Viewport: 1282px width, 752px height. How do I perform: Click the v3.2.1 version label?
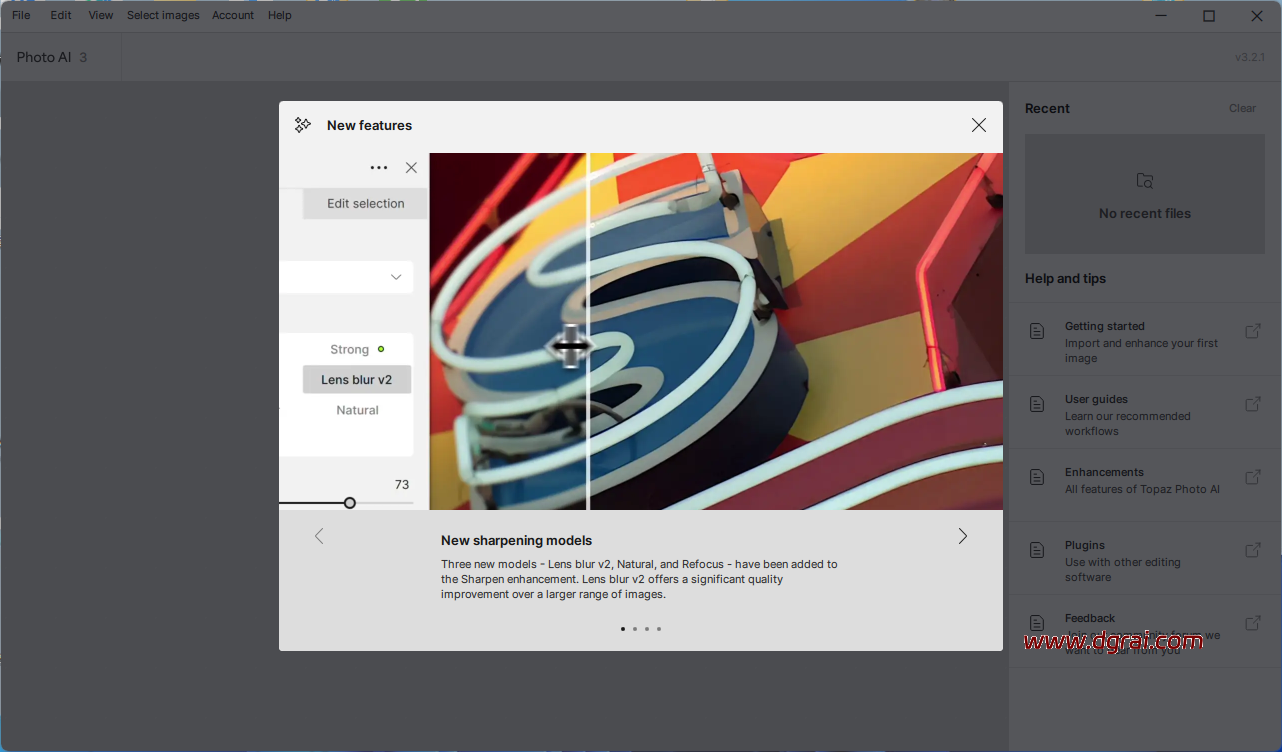coord(1250,57)
